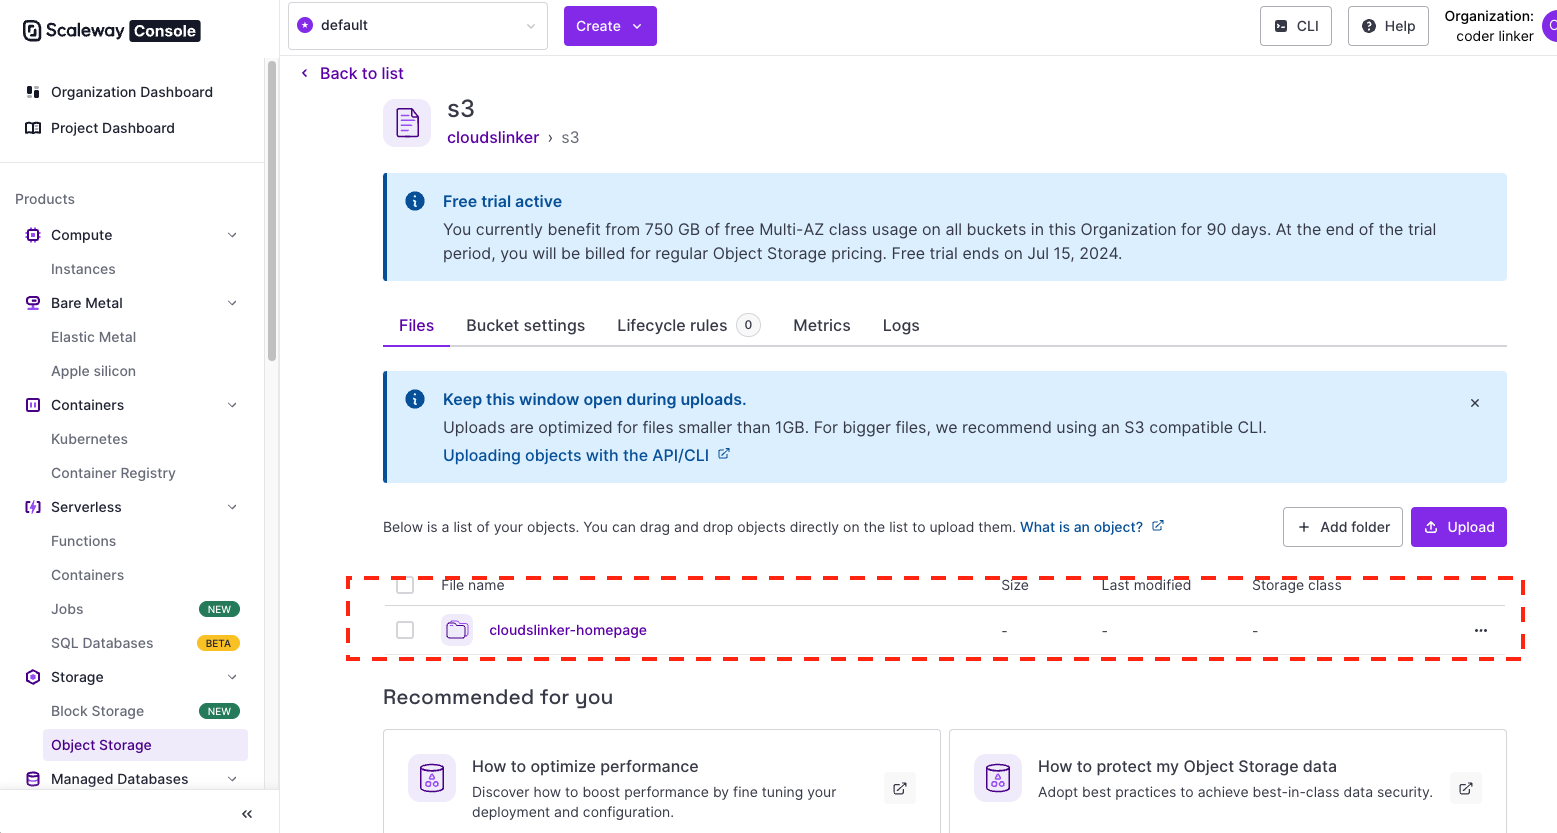
Task: Open optimize performance article external link icon
Action: (x=900, y=788)
